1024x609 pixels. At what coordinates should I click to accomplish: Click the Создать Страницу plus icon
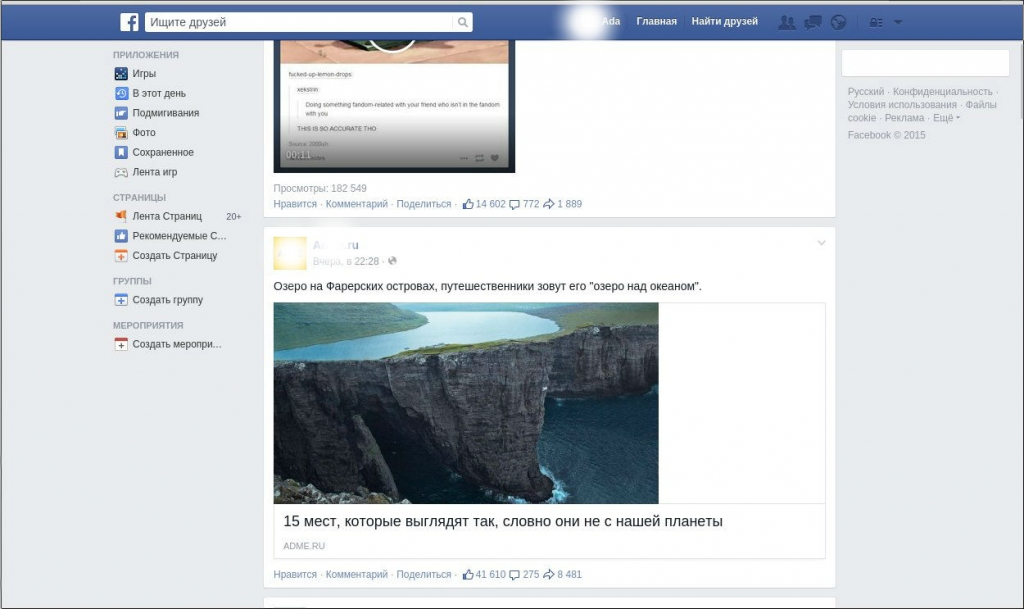[x=121, y=255]
